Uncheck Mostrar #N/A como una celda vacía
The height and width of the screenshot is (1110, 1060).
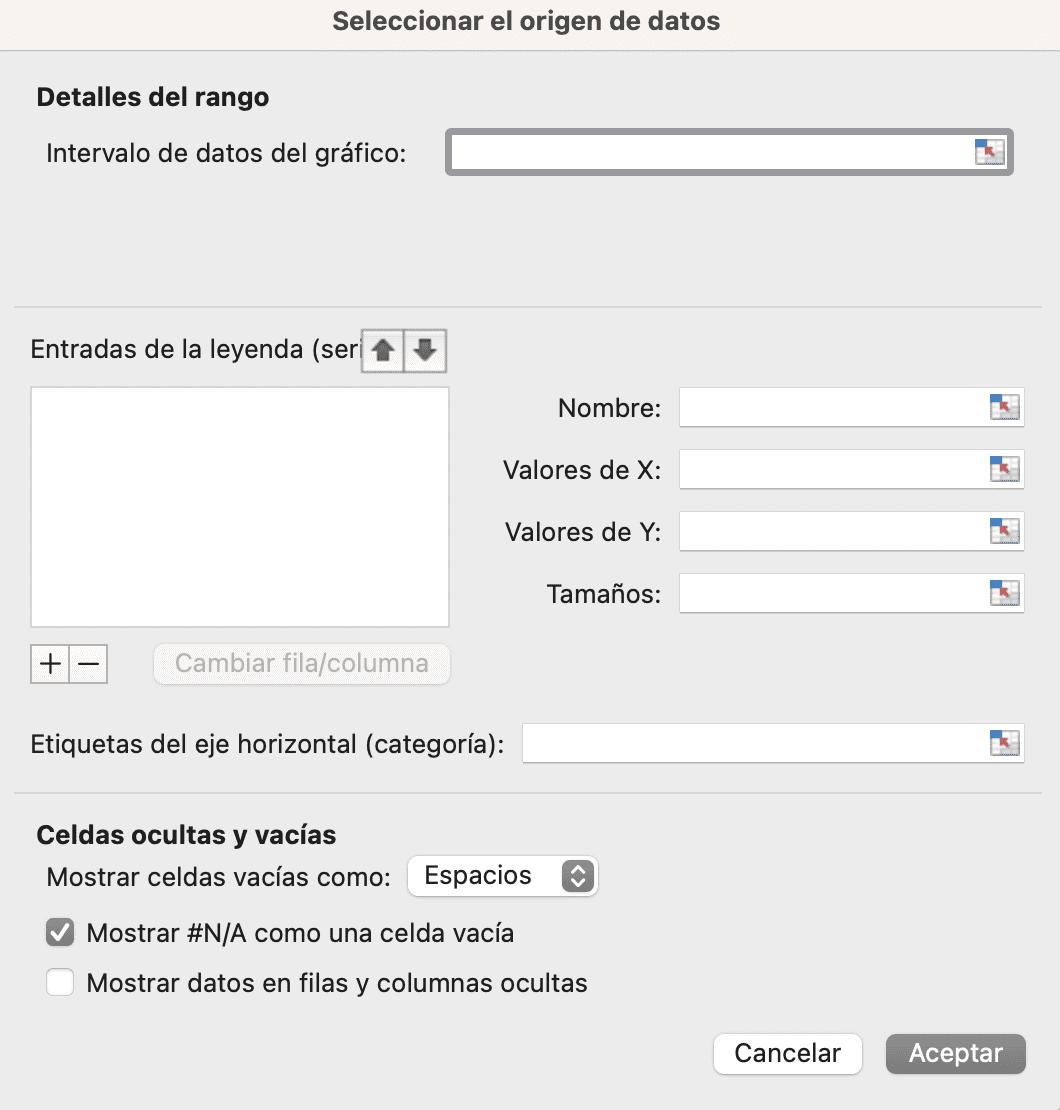click(x=60, y=932)
